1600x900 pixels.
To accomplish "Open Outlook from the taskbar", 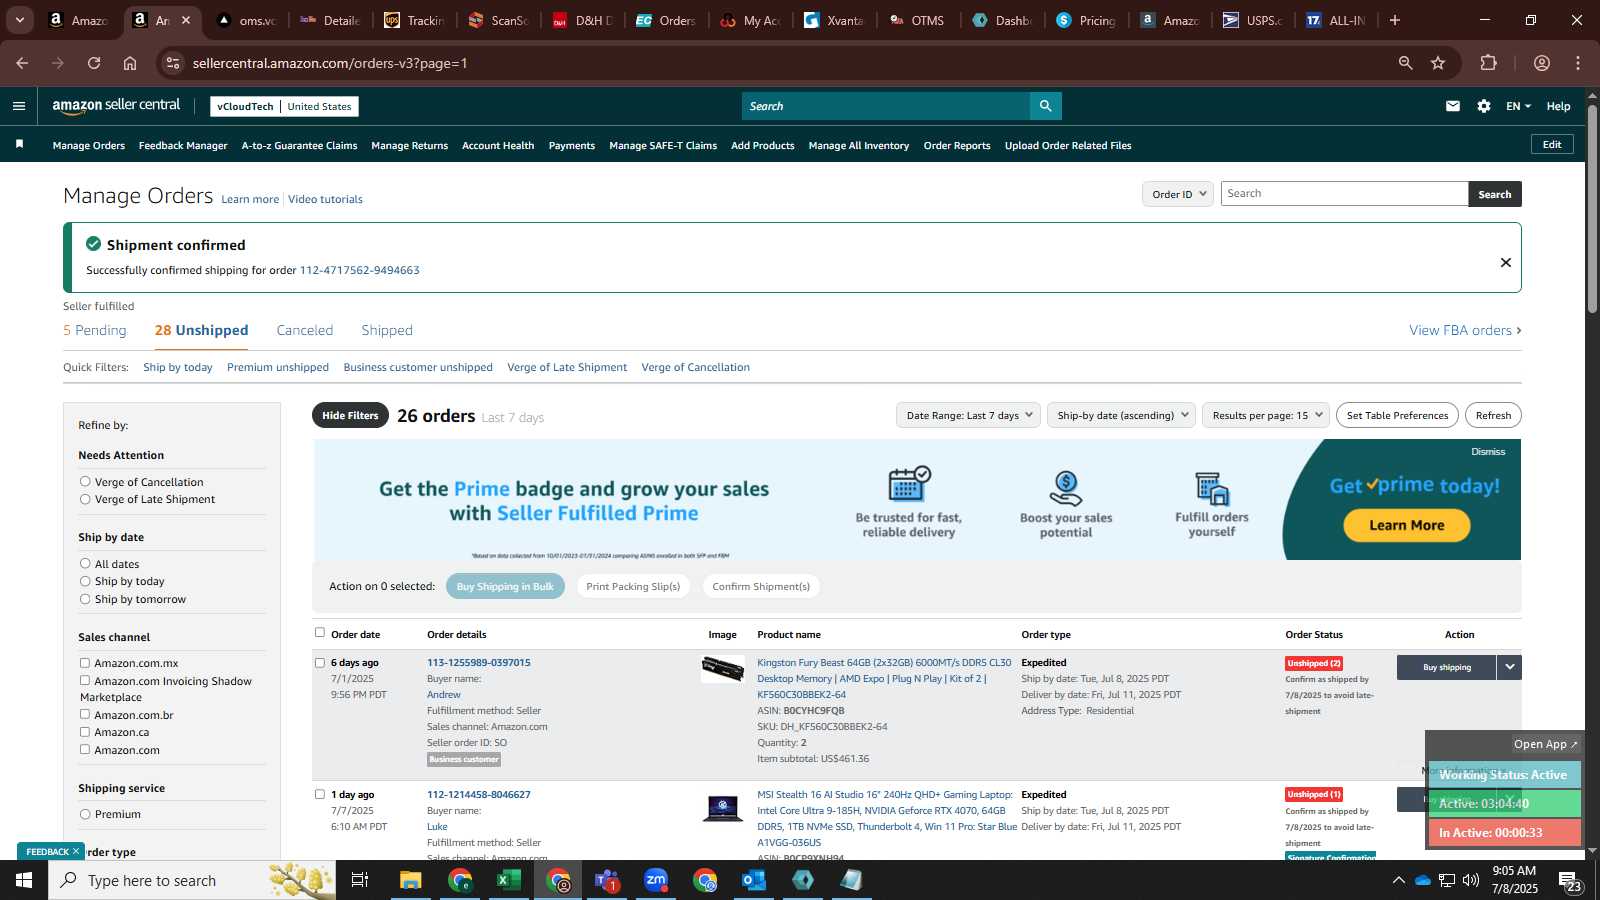I will 754,880.
